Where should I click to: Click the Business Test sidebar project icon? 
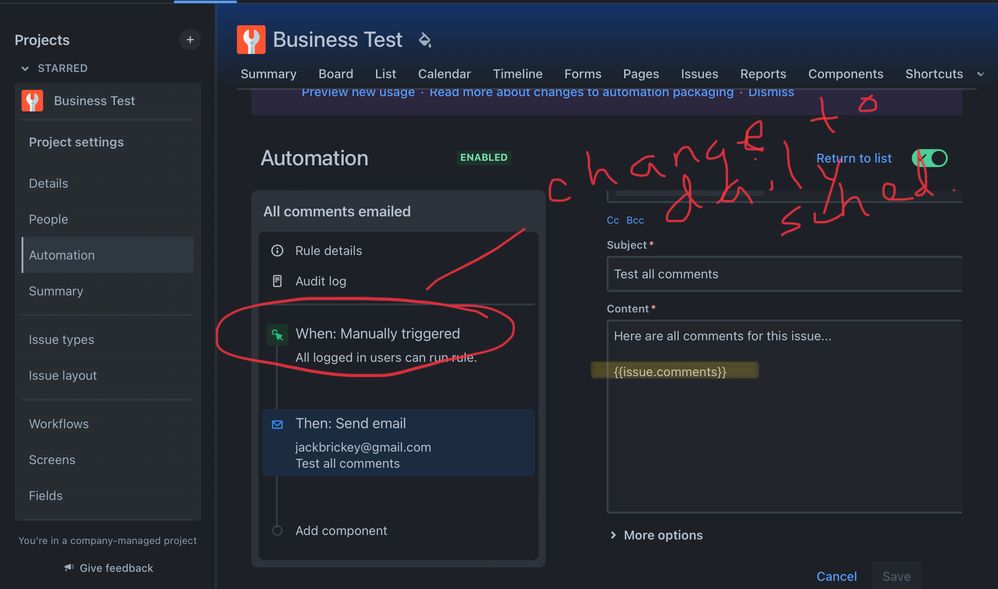point(32,101)
